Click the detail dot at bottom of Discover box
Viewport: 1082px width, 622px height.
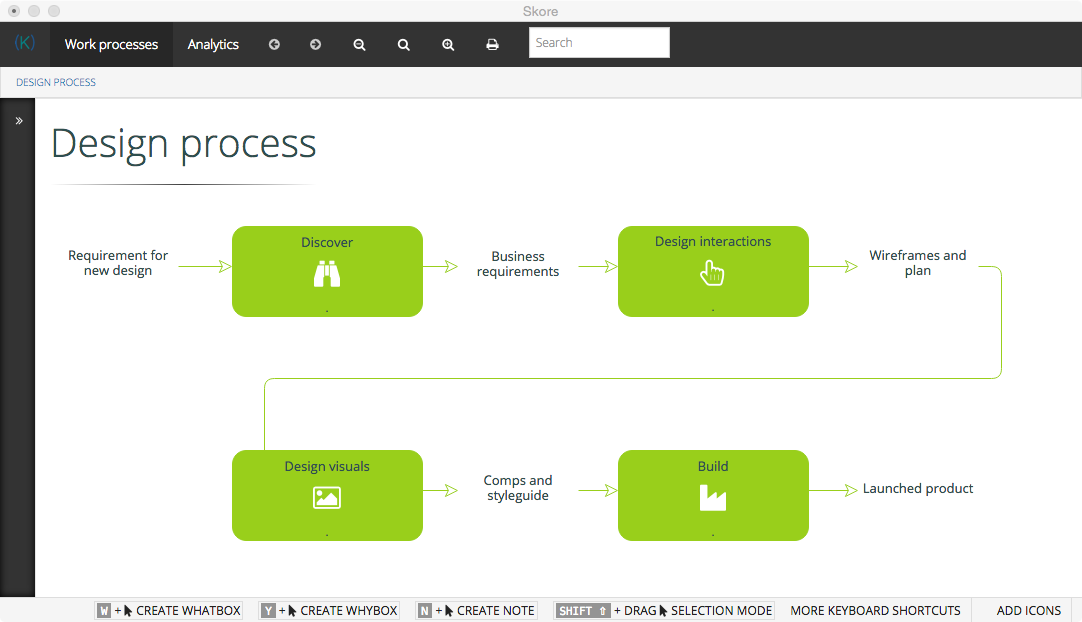tap(326, 311)
